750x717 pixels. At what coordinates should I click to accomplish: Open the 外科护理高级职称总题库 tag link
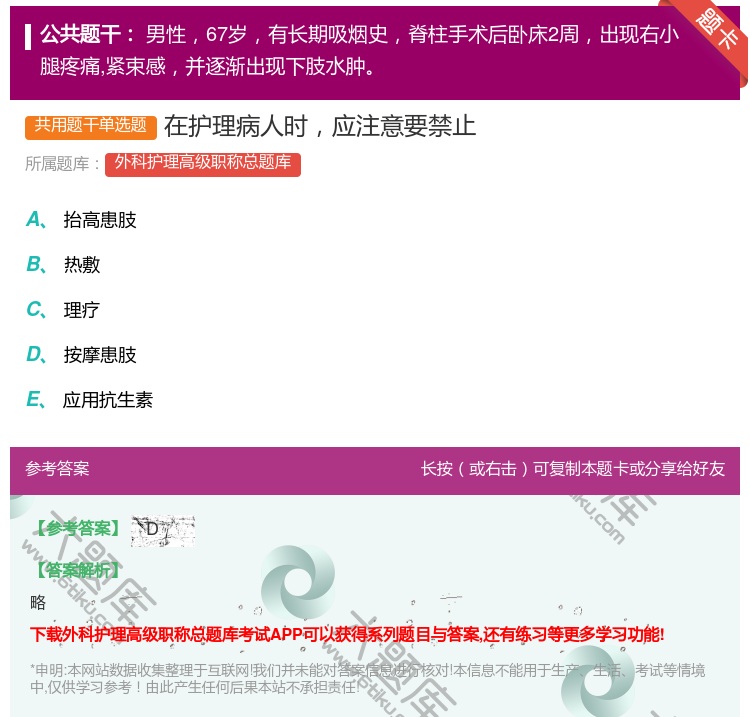coord(202,163)
